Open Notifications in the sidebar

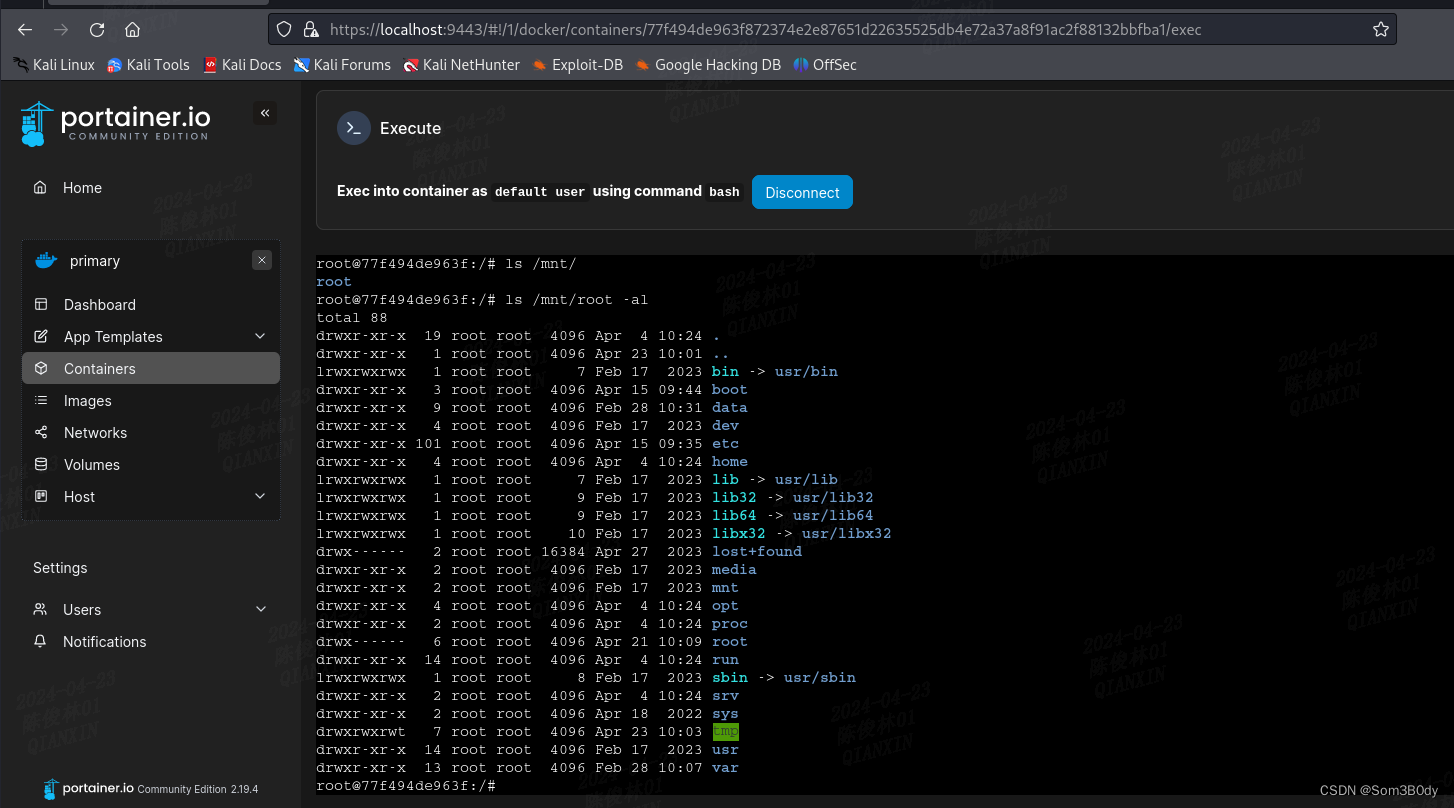click(x=105, y=642)
